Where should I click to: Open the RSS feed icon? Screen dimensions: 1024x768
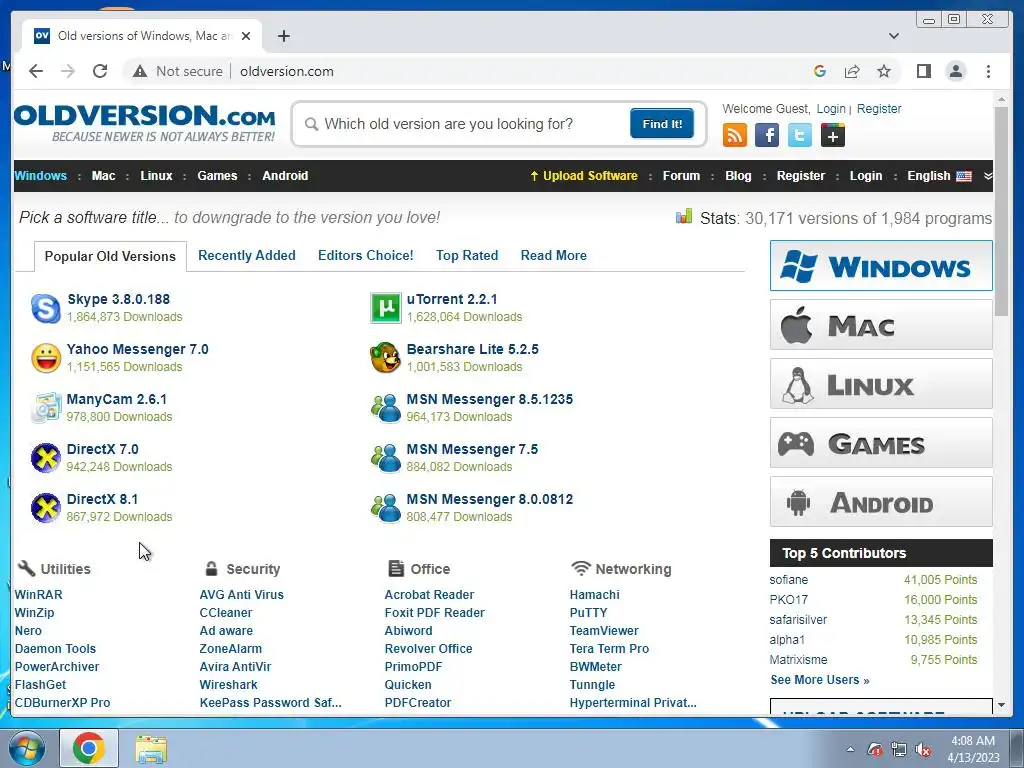coord(735,136)
